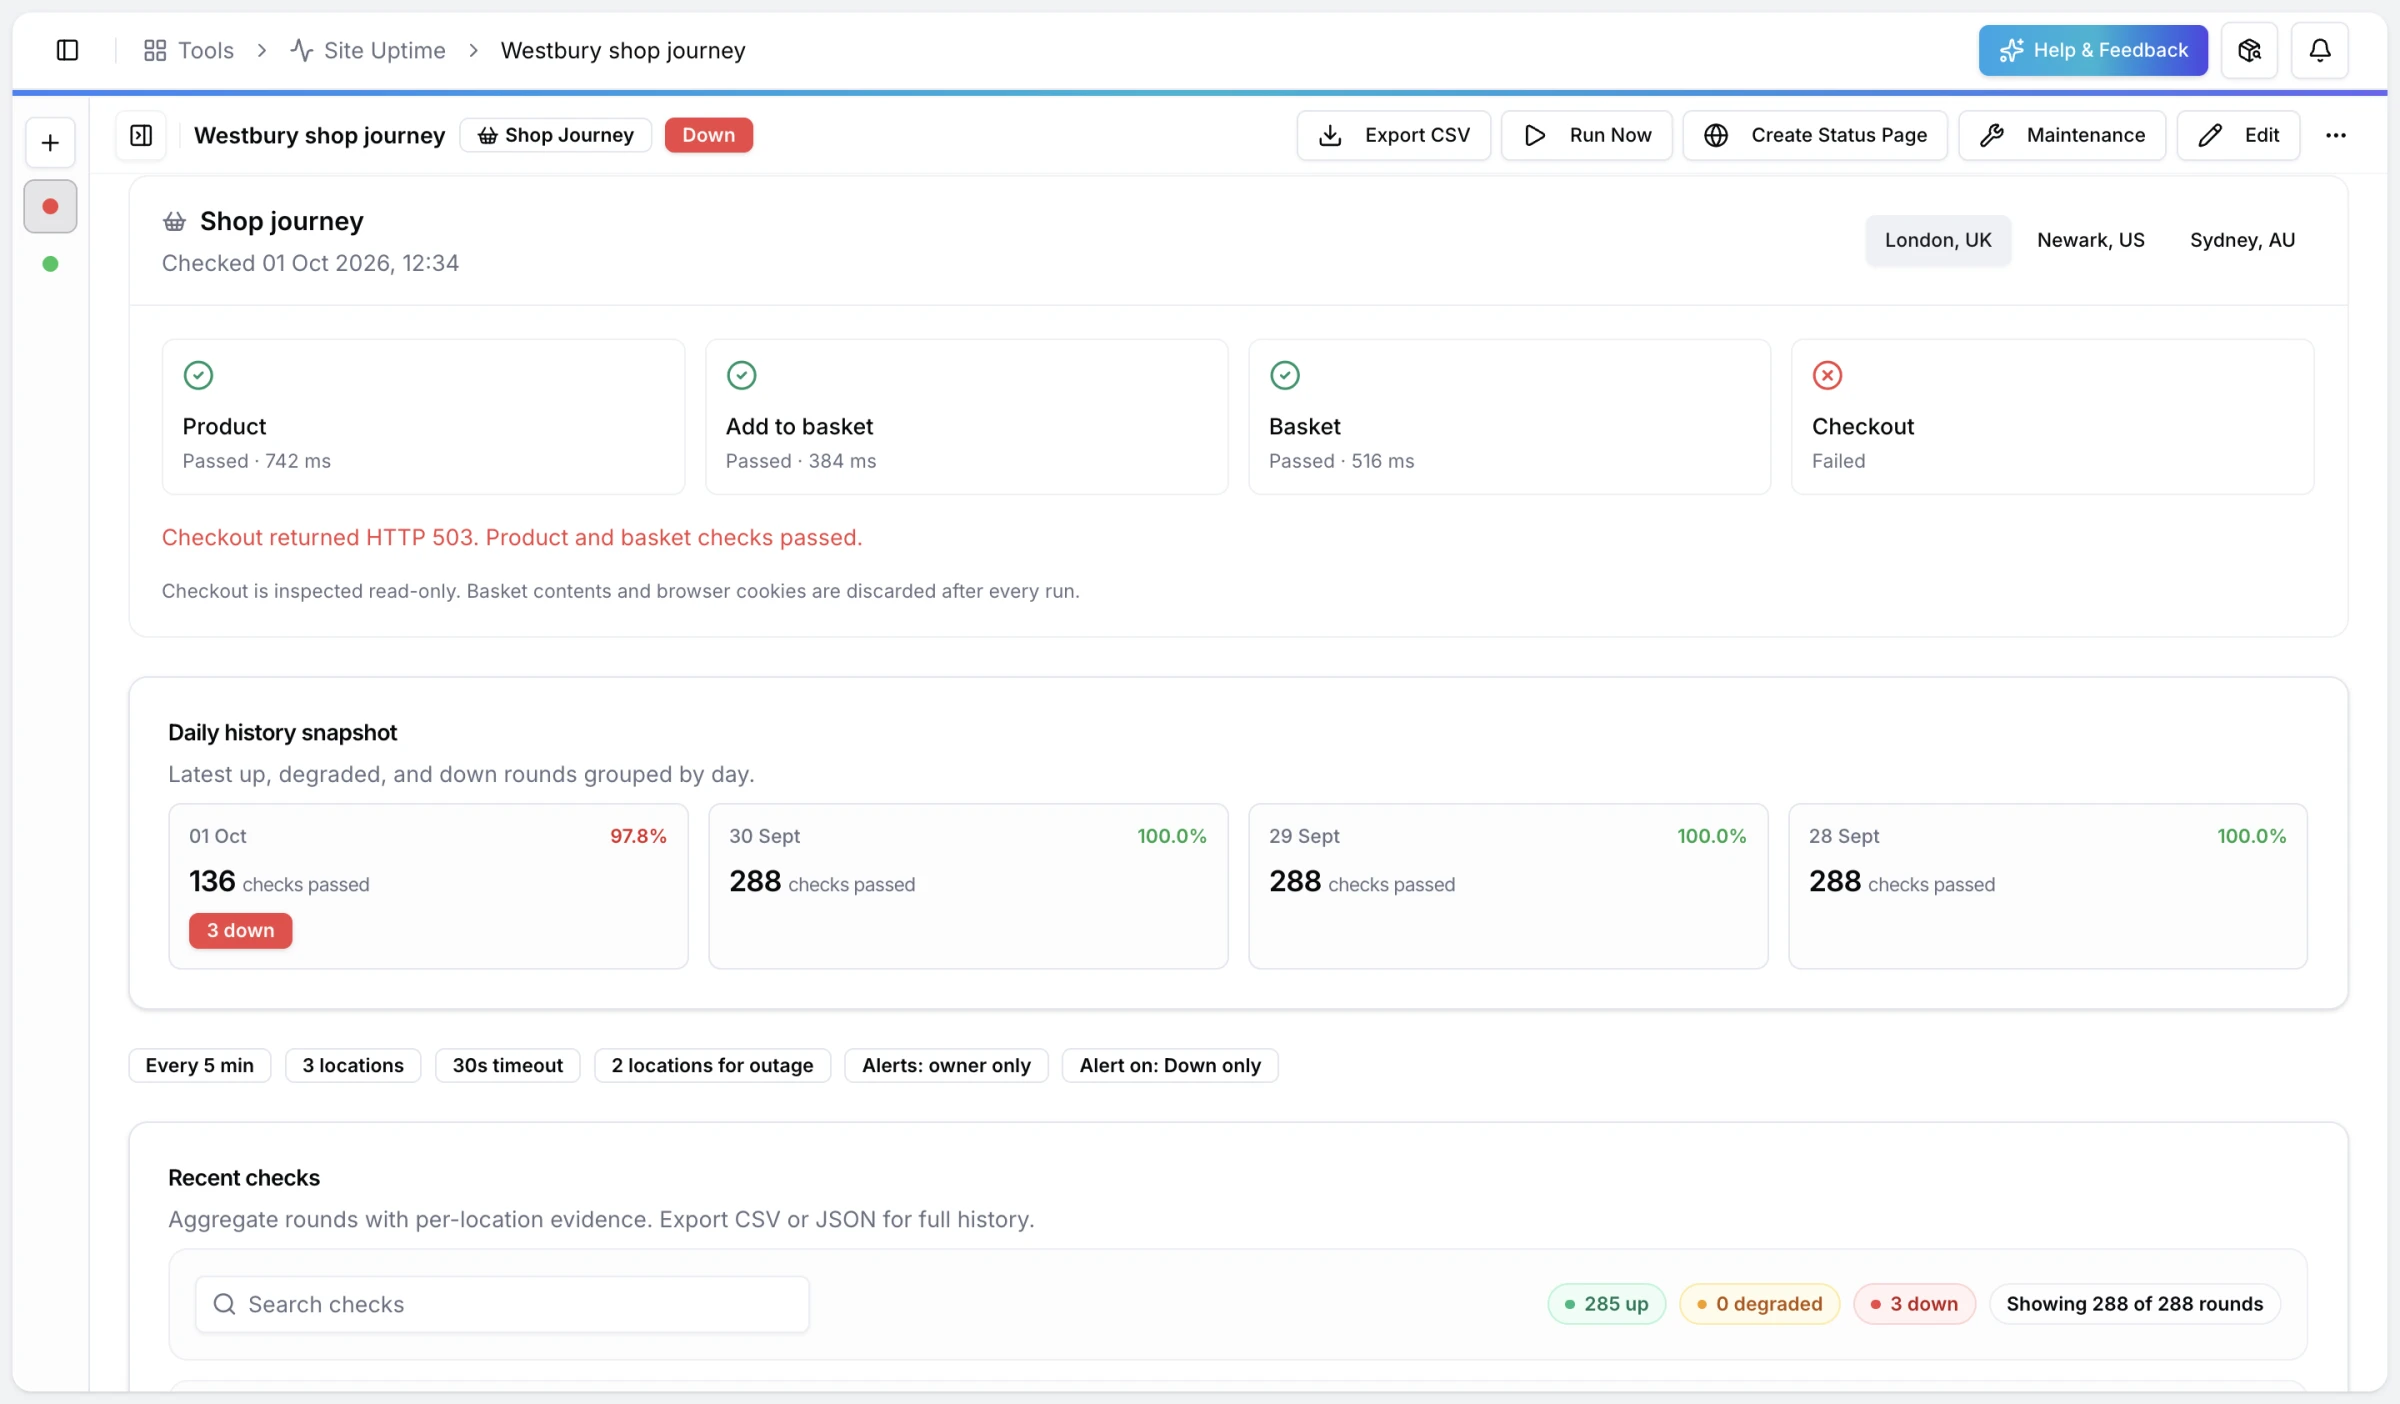Filter rounds by 0 degraded
The height and width of the screenshot is (1404, 2400).
point(1759,1304)
